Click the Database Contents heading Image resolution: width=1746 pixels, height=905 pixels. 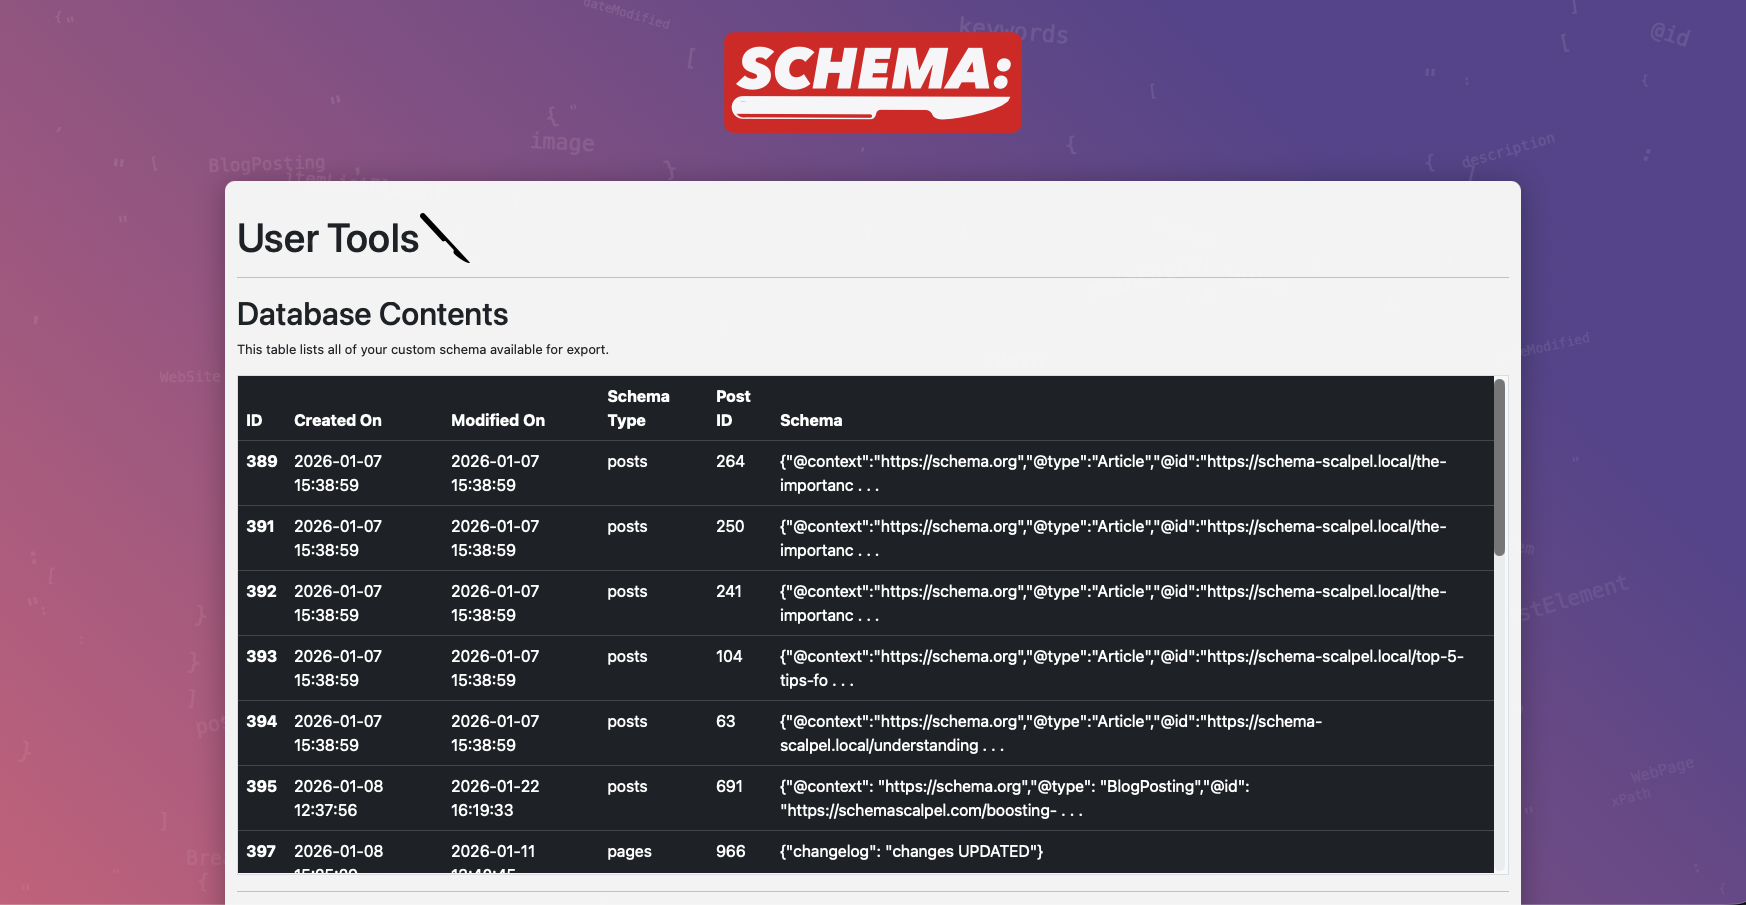[x=372, y=314]
